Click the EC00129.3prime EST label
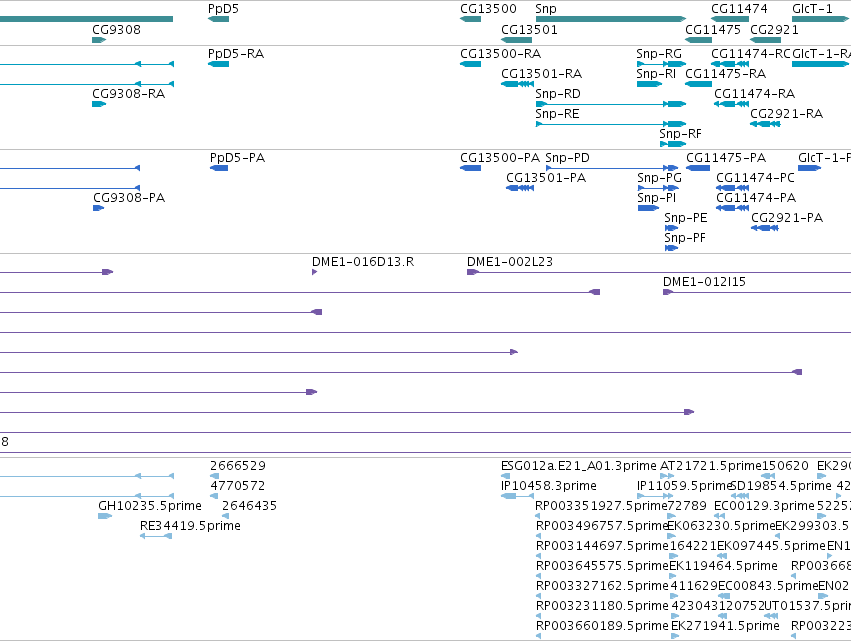Viewport: 851px width, 641px height. [x=764, y=506]
